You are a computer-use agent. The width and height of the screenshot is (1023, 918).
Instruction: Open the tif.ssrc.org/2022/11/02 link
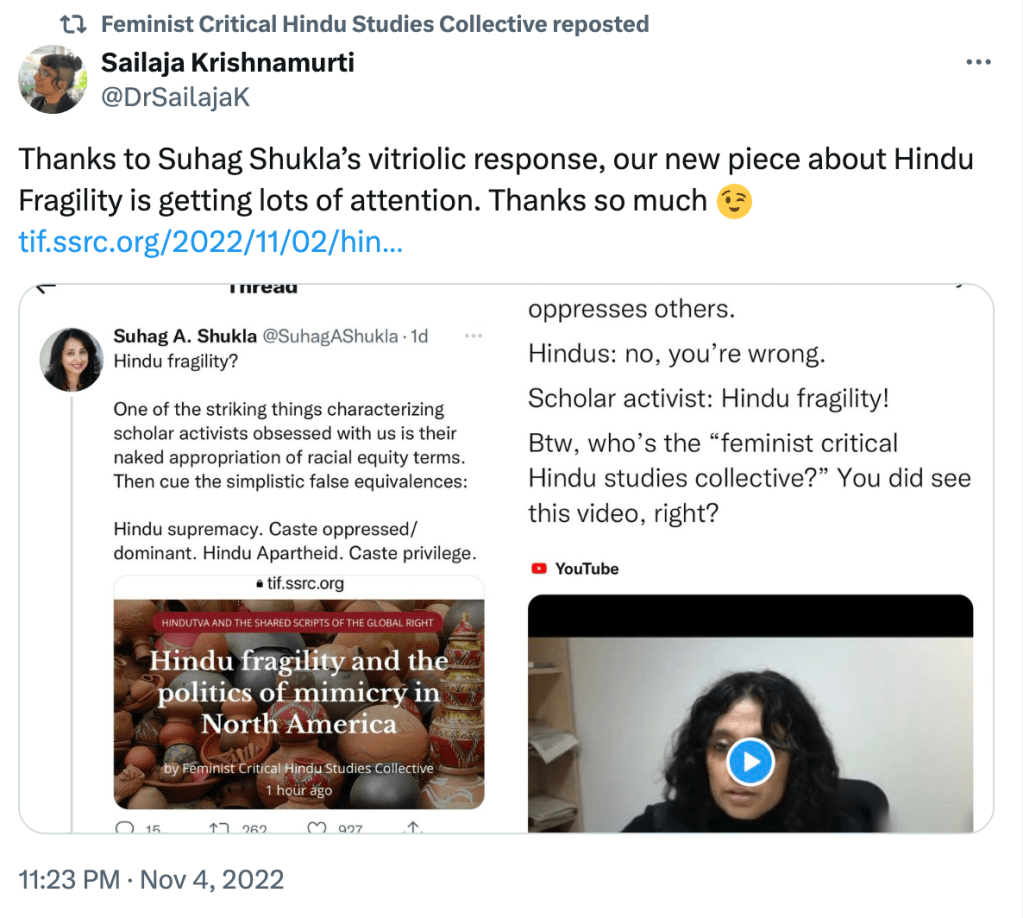click(x=211, y=243)
